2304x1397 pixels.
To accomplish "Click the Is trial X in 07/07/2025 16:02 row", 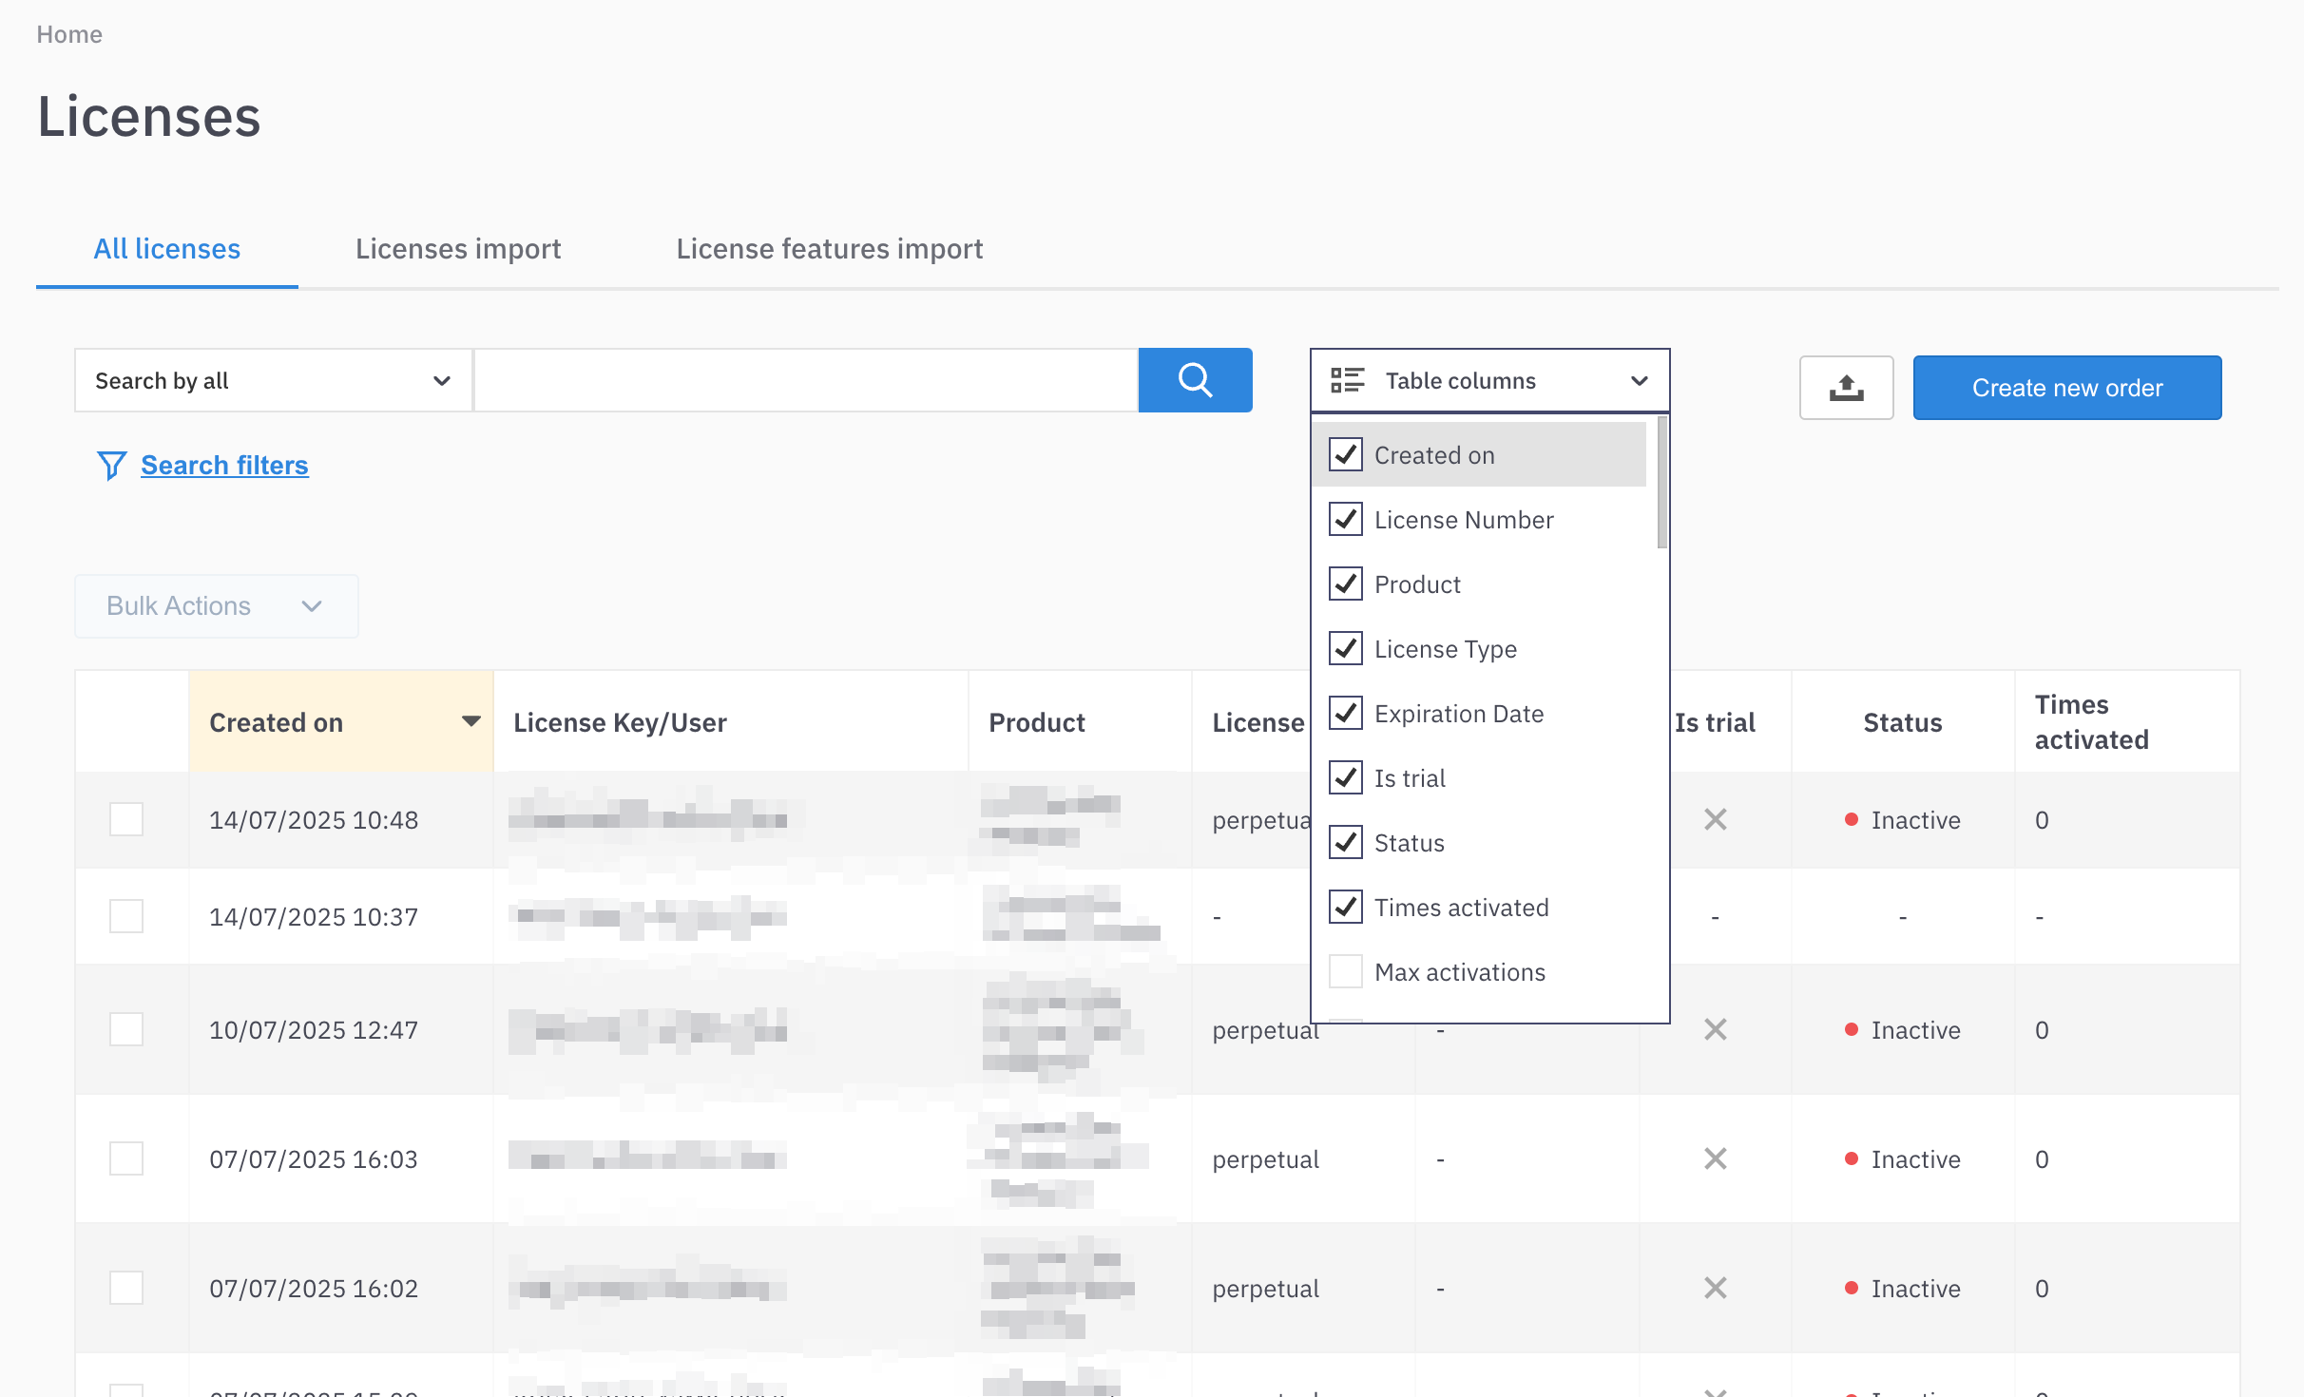I will 1715,1288.
